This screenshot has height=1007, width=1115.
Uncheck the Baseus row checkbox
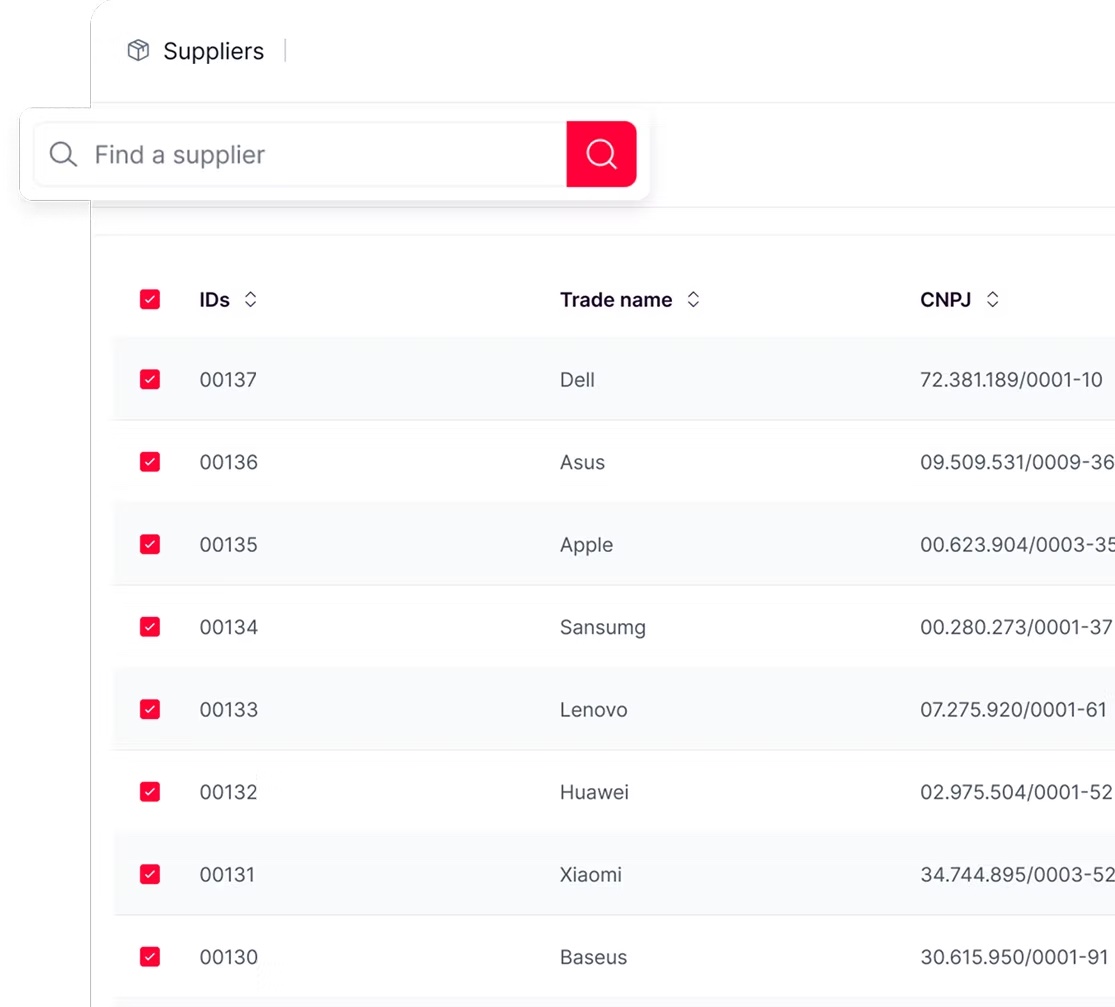pos(150,957)
